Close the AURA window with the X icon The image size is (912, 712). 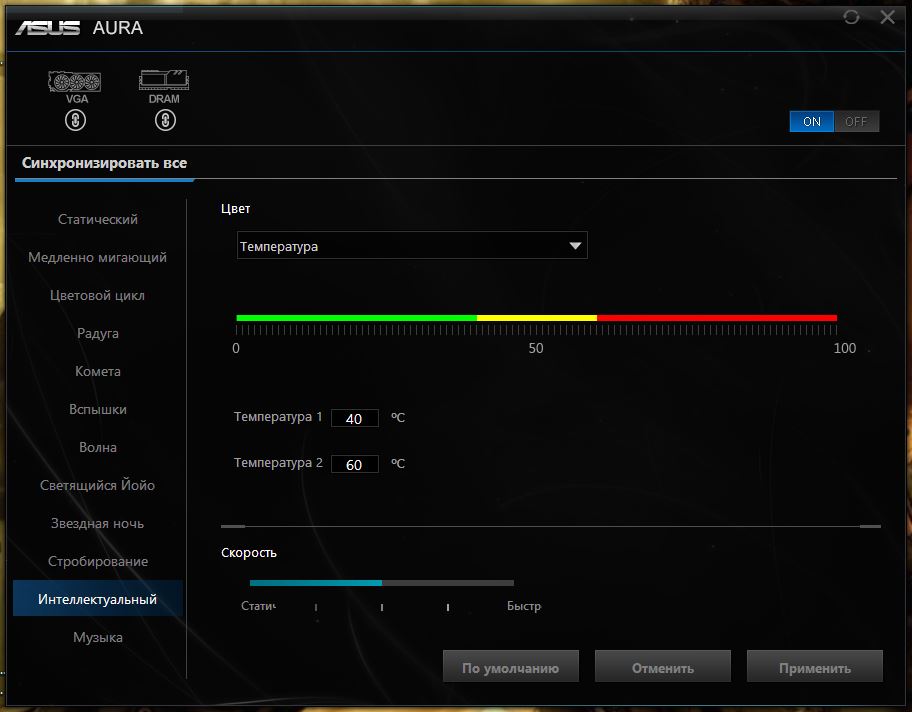(887, 17)
